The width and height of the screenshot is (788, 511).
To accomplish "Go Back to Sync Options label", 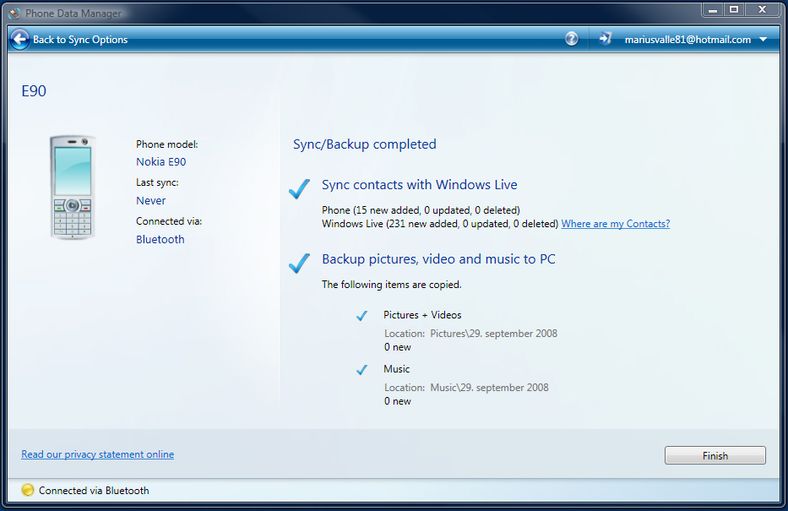I will 80,40.
